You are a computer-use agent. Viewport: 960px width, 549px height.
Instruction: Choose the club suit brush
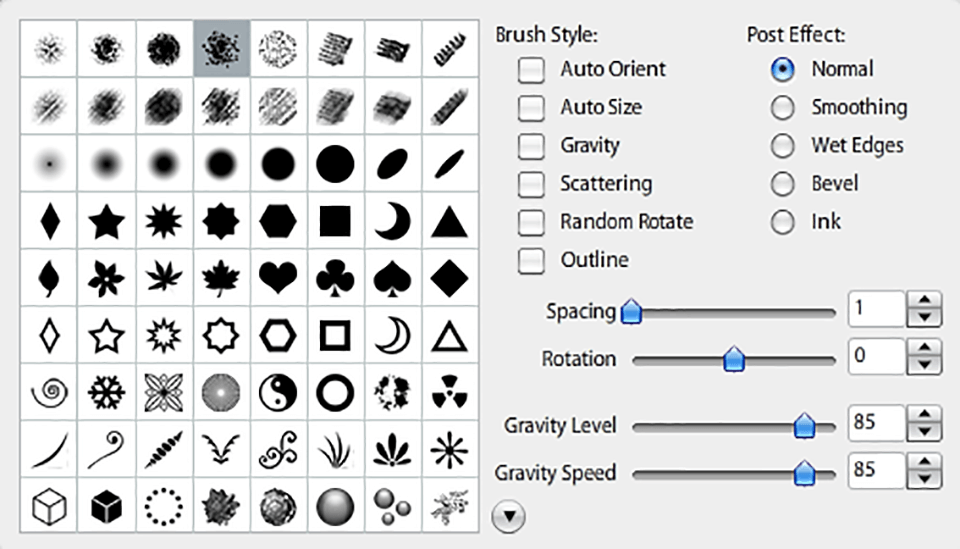335,278
